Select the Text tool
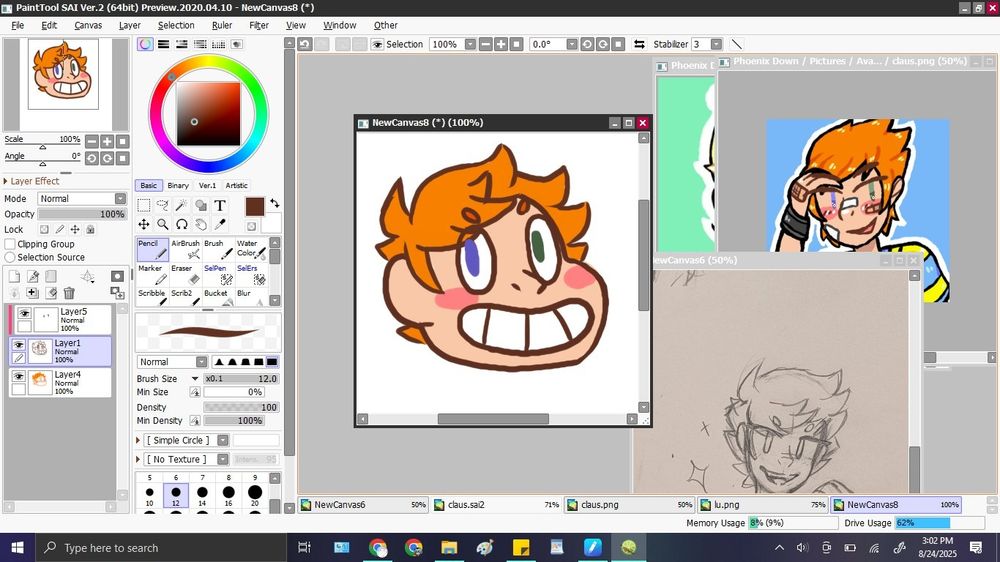 (x=220, y=206)
